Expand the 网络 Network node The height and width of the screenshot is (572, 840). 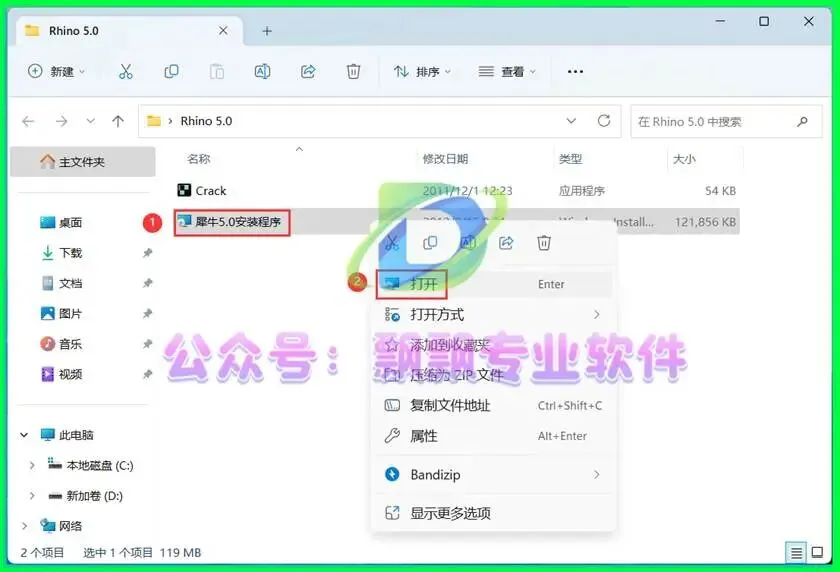[24, 526]
